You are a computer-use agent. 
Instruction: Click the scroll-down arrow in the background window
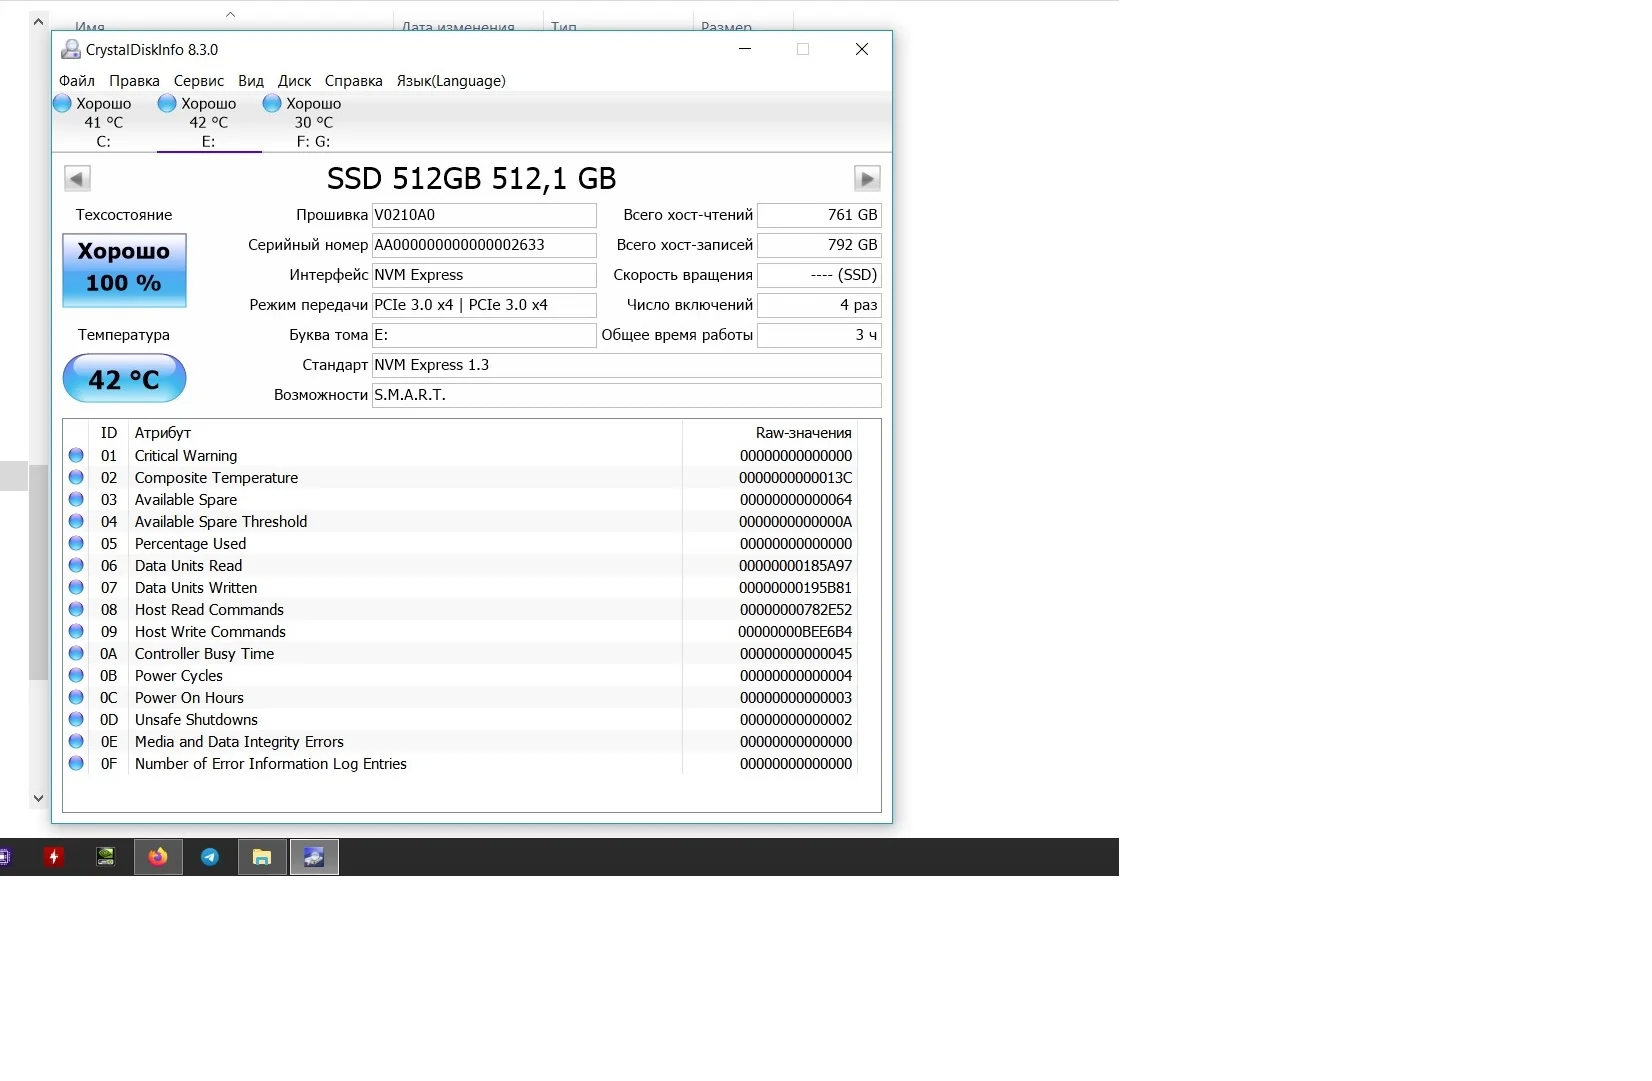pos(38,798)
